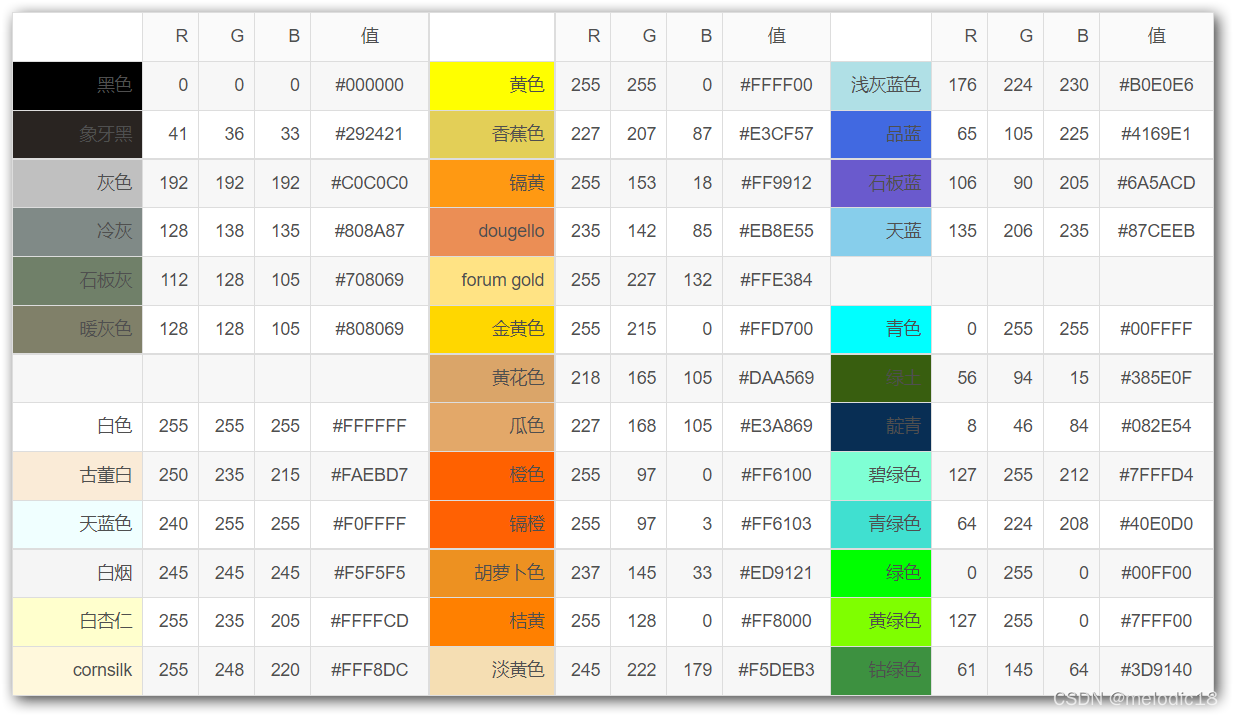This screenshot has height=716, width=1234.
Task: Click the forum gold color swatch
Action: pos(491,280)
